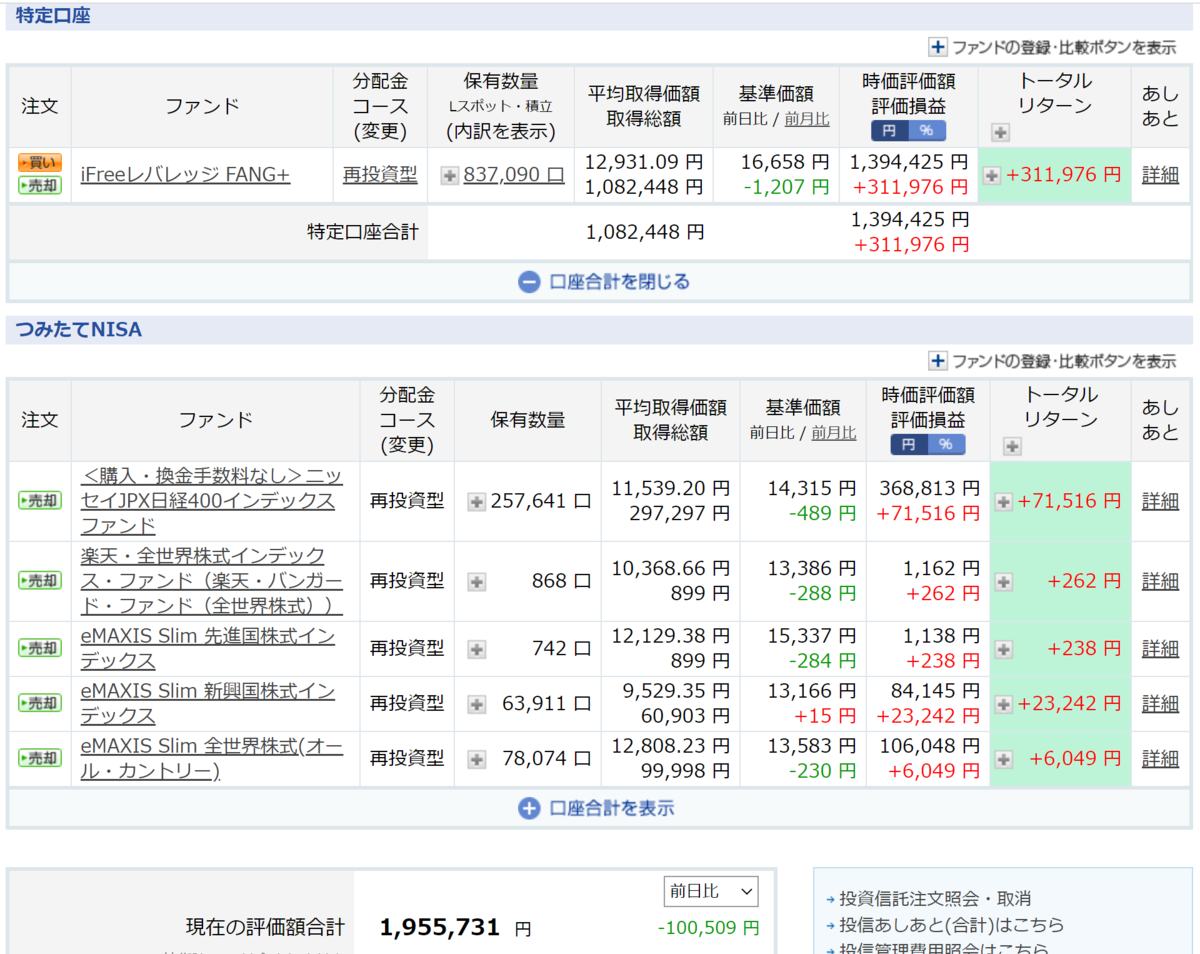The width and height of the screenshot is (1200, 954).
Task: Click the 買い buy button for iFree FANG+
Action: [x=40, y=163]
